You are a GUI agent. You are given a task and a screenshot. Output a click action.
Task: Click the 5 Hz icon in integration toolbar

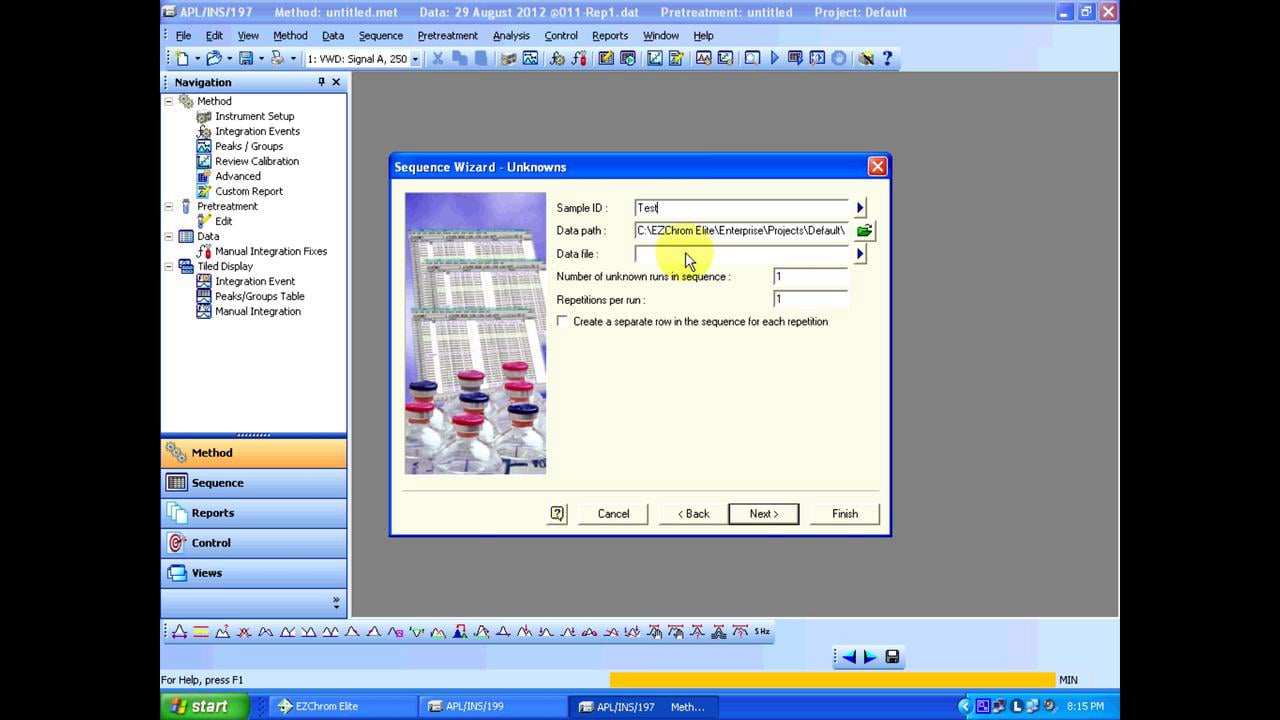click(x=762, y=632)
